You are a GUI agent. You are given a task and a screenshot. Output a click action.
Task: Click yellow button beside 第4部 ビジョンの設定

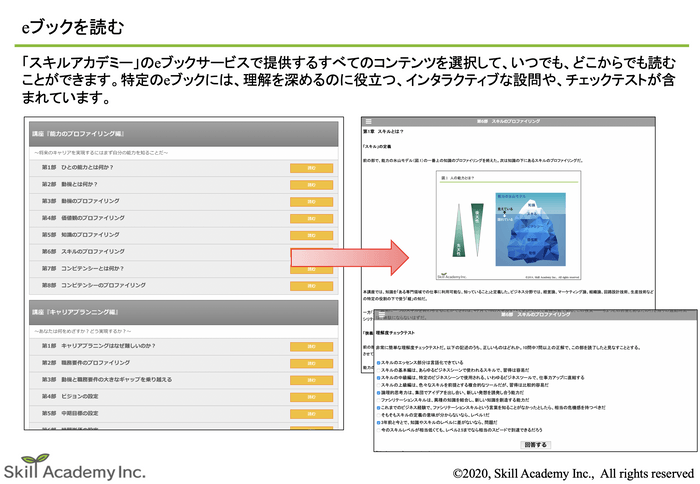point(311,397)
